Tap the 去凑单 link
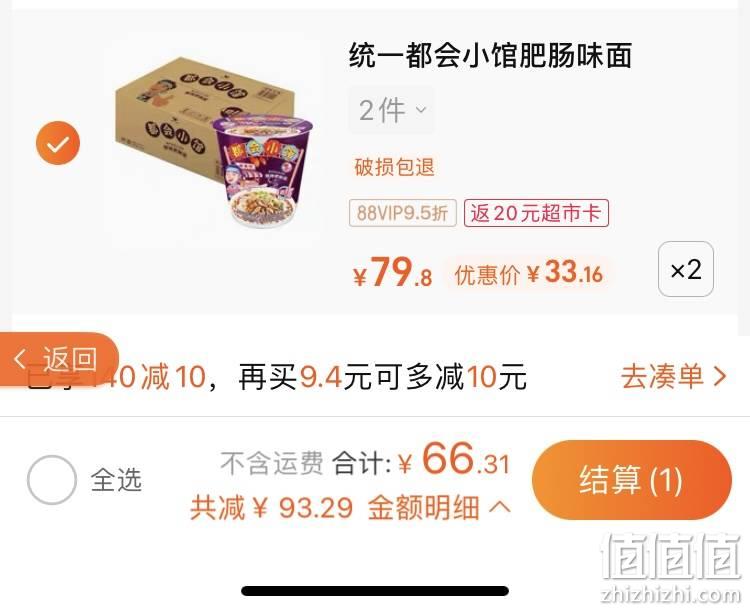 coord(662,376)
